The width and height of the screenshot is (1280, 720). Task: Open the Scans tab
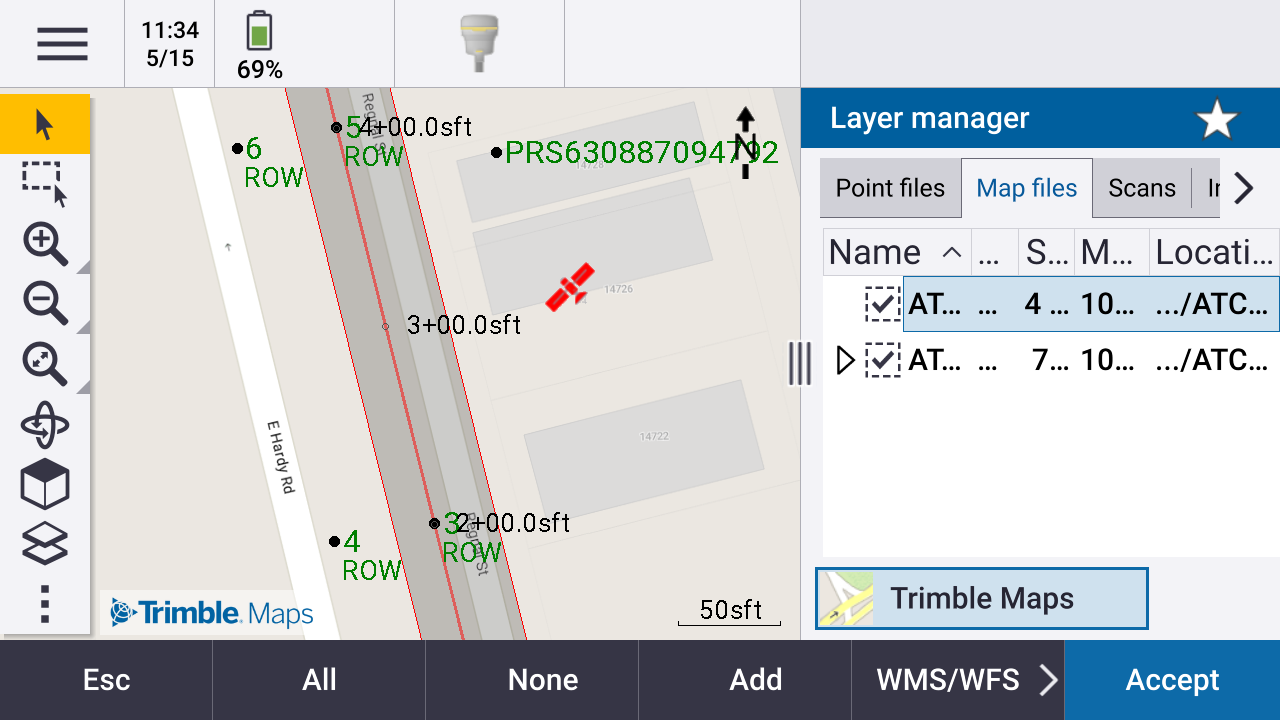point(1142,188)
